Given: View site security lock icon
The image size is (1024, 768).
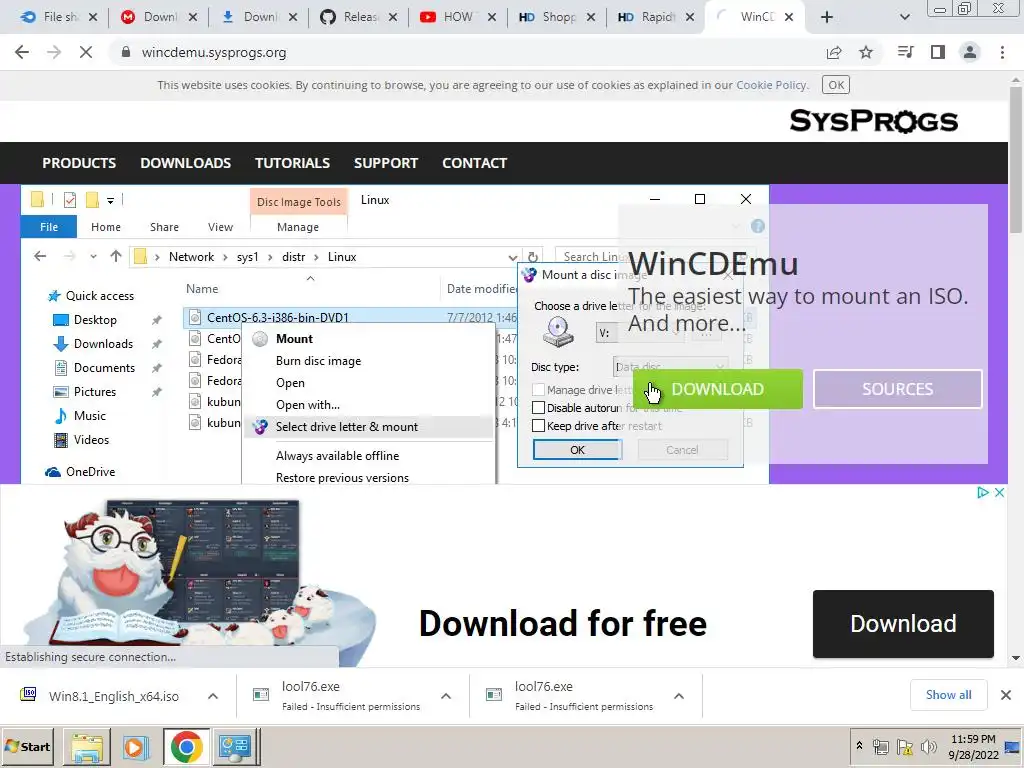Looking at the screenshot, I should 126,52.
